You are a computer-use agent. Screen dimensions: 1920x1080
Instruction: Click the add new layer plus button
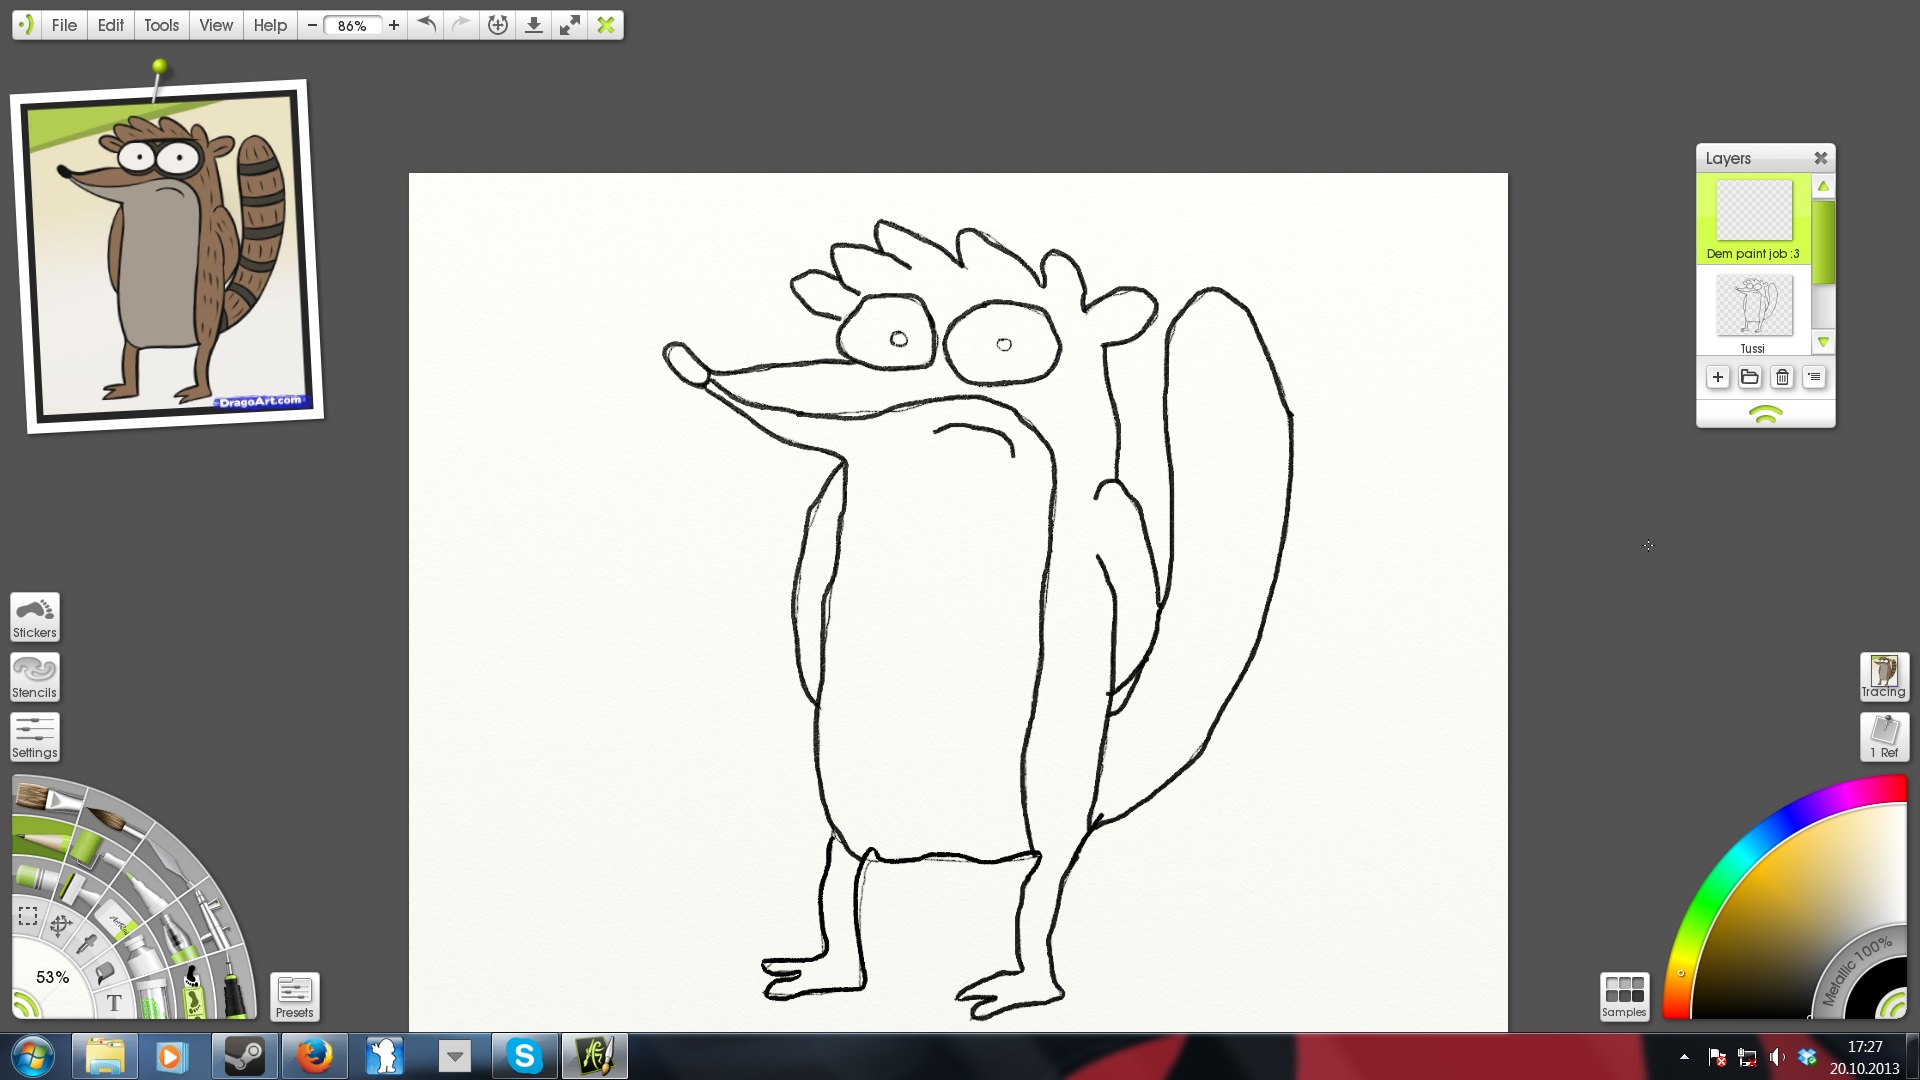click(1717, 377)
